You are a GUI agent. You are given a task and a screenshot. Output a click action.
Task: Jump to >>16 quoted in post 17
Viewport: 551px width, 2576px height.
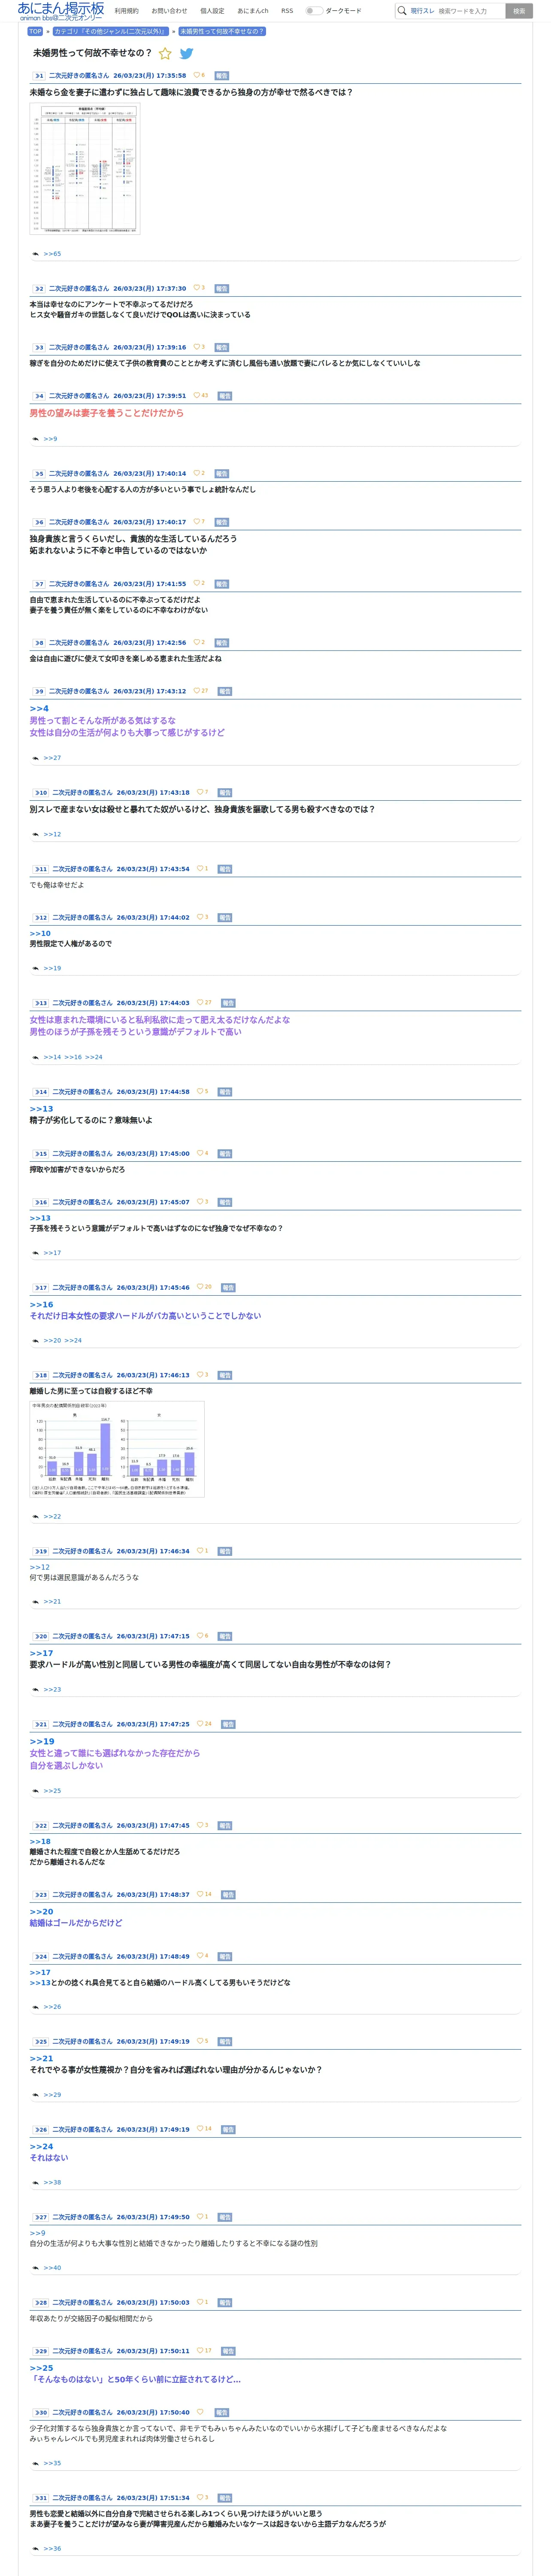41,1305
